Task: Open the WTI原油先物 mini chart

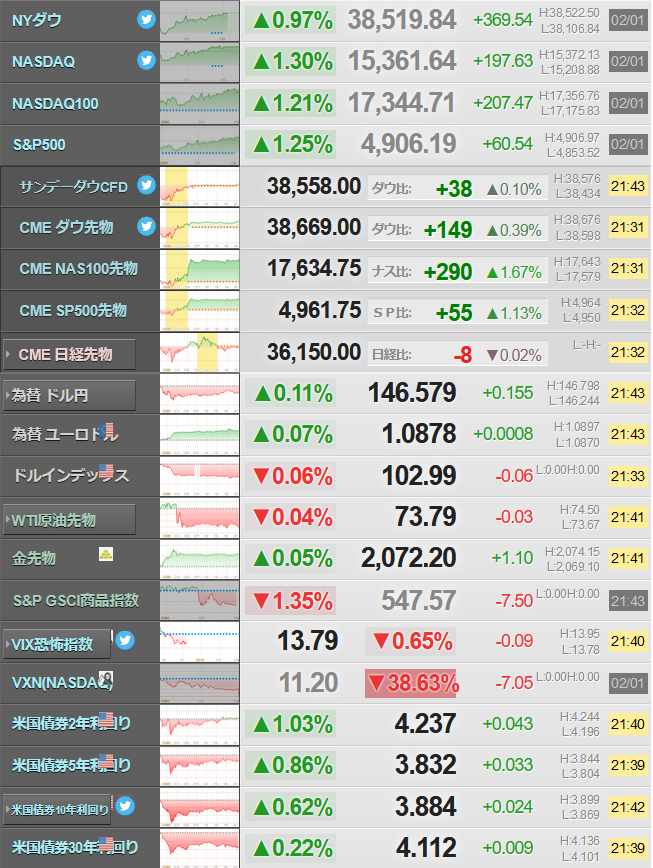Action: pyautogui.click(x=200, y=518)
